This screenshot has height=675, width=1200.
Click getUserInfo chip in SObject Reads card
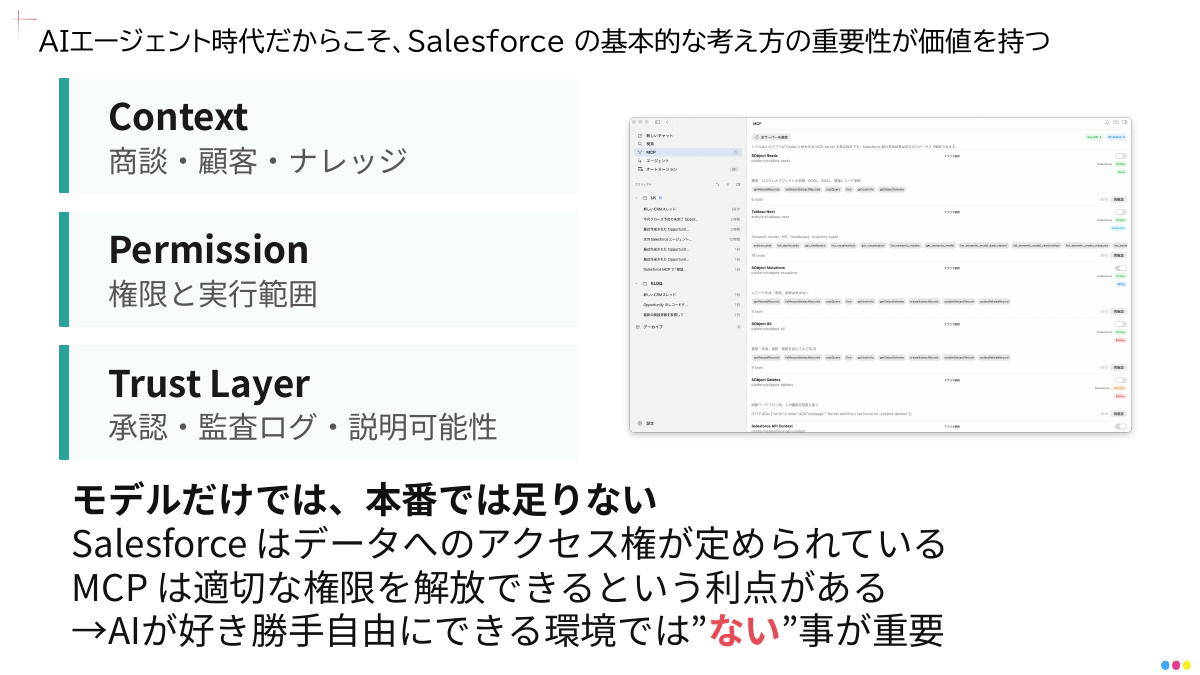pos(865,189)
